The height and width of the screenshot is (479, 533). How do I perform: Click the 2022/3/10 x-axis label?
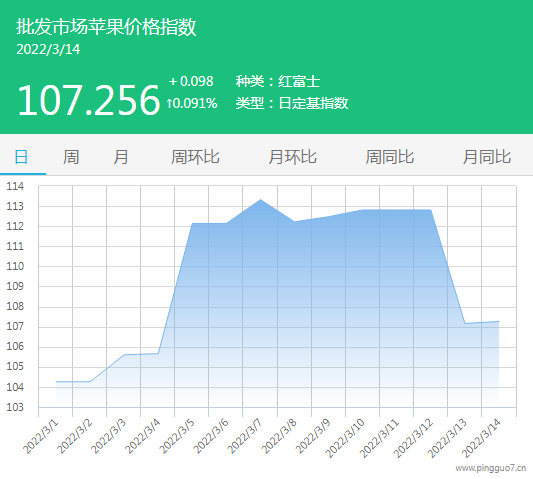[345, 438]
